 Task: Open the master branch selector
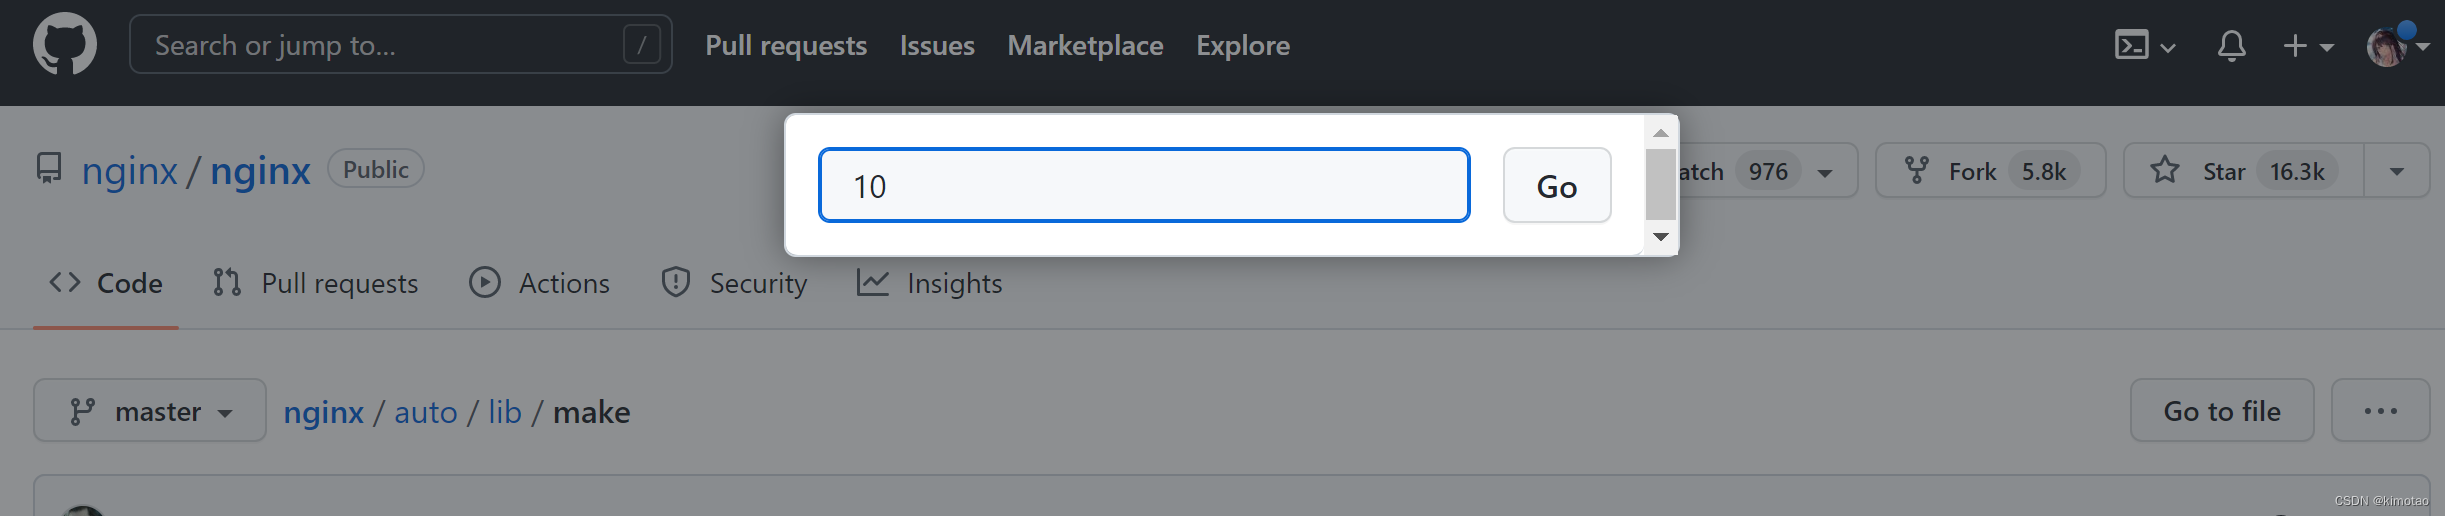(150, 411)
